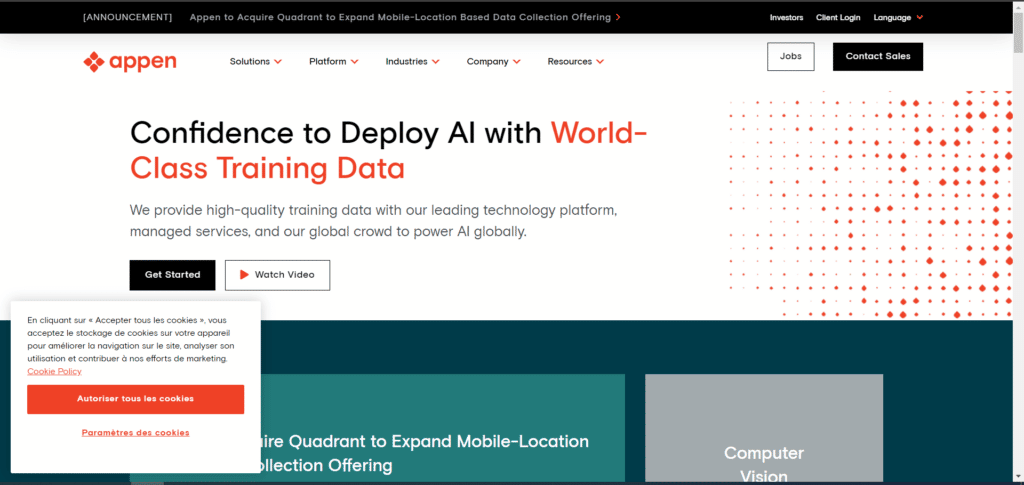This screenshot has width=1024, height=485.
Task: Click the "En cliquant sur" cookie banner text
Action: point(131,339)
